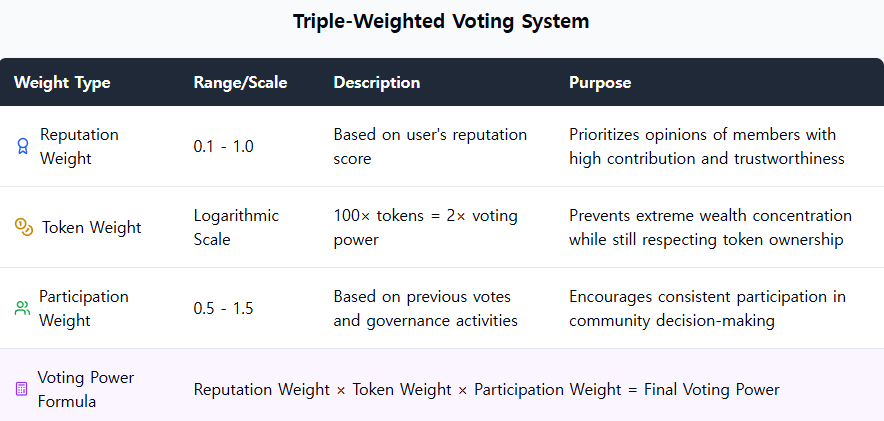884x421 pixels.
Task: Click the Purpose column header
Action: [x=600, y=82]
